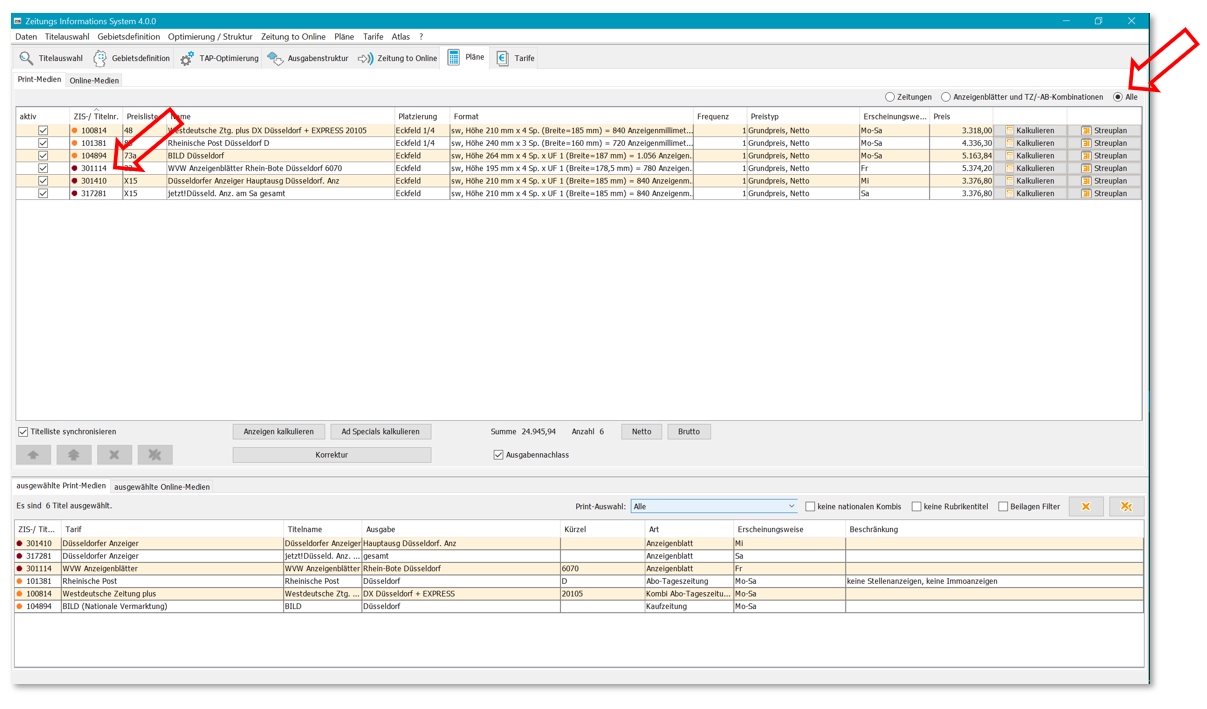Open the Tarife toolbar icon
This screenshot has width=1207, height=709.
pos(503,58)
